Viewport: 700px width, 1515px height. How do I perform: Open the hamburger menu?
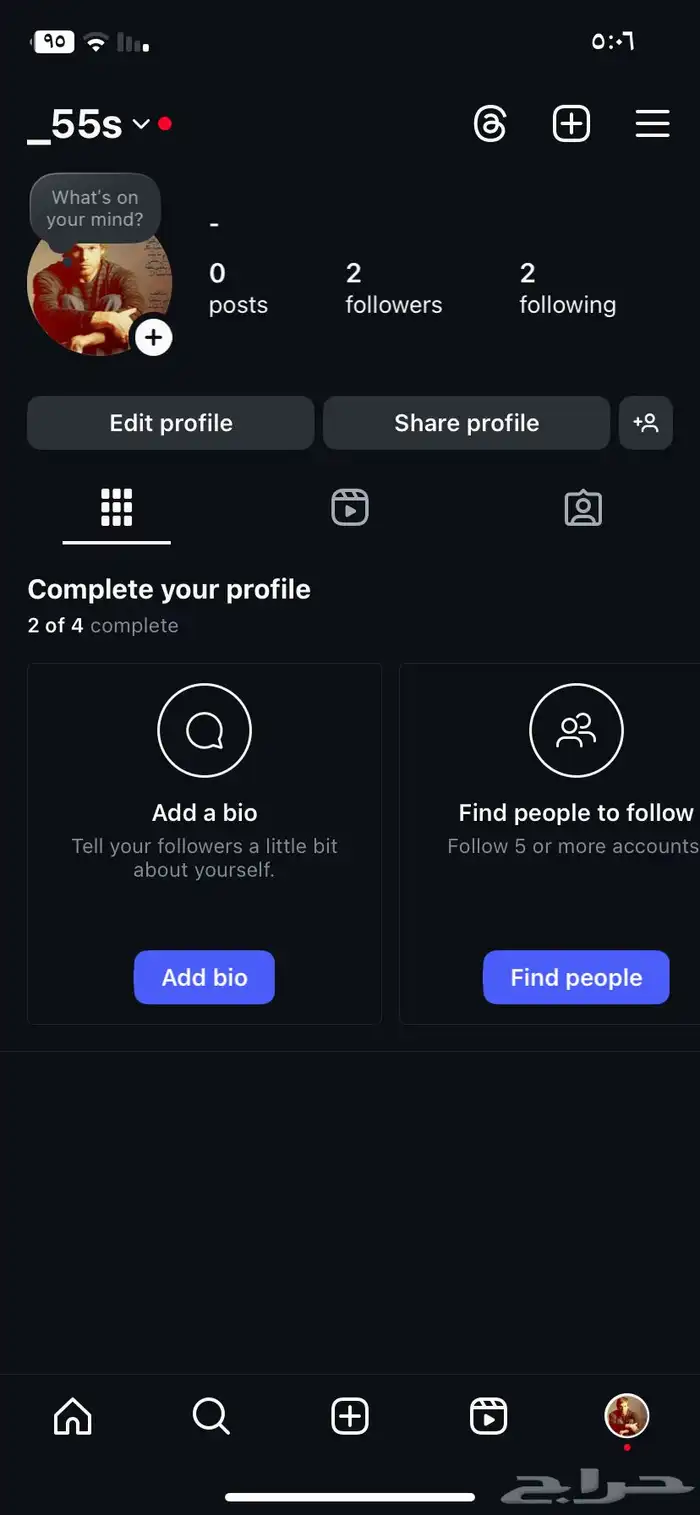tap(652, 124)
